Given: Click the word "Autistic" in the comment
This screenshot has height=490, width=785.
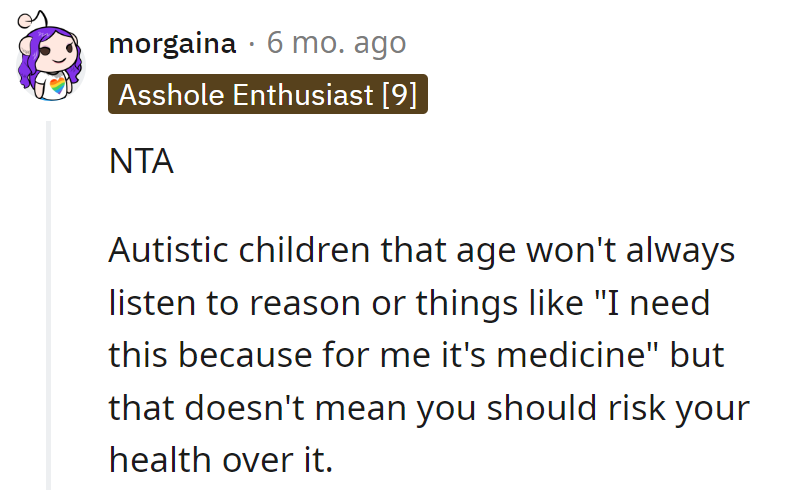Looking at the screenshot, I should pos(169,250).
